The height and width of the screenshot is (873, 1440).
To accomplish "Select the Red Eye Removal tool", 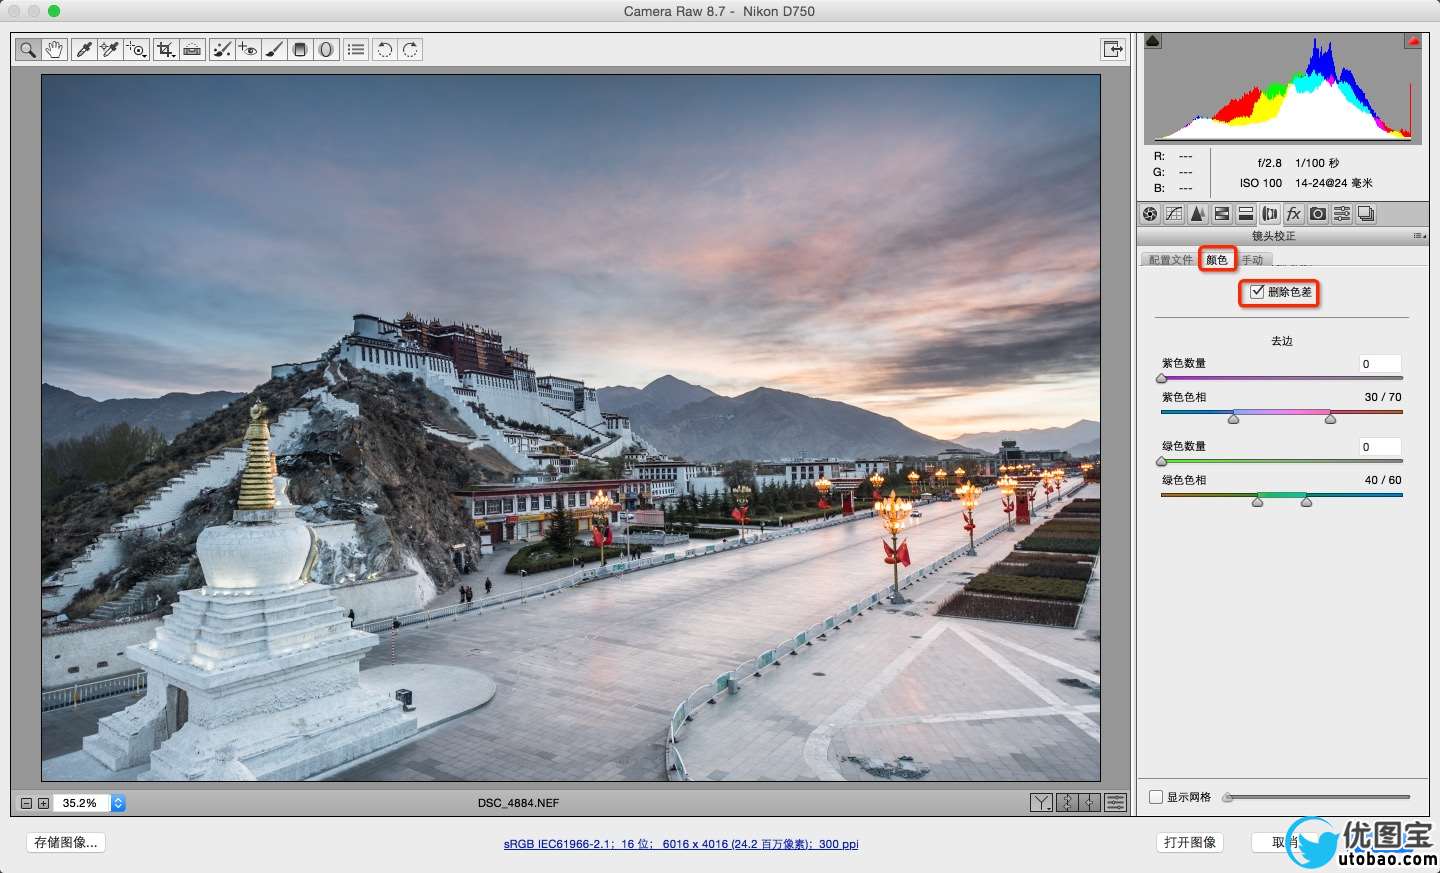I will tap(248, 49).
